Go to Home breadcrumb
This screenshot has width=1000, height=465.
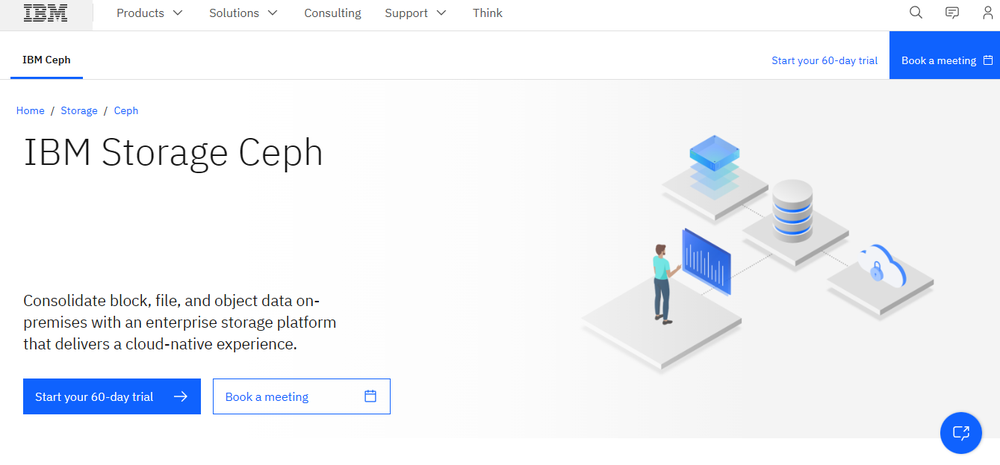point(30,110)
